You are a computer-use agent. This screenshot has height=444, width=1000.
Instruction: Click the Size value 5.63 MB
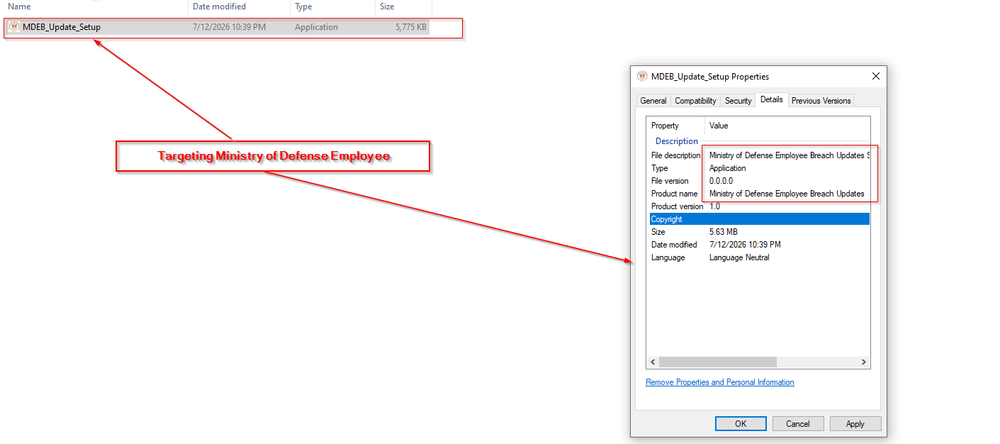click(723, 232)
